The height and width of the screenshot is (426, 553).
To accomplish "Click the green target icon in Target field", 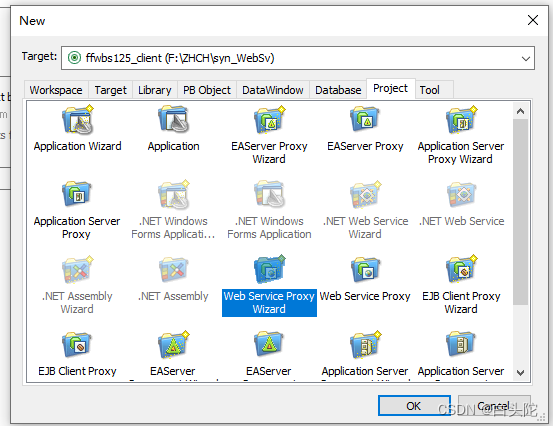I will pos(74,57).
